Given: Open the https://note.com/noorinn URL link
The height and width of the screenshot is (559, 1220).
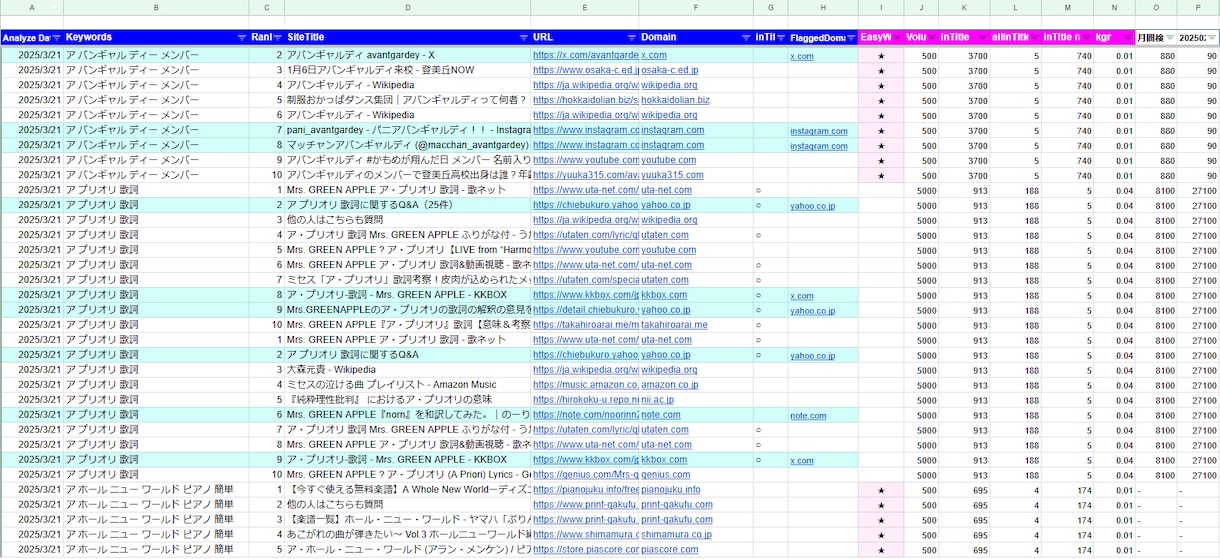Looking at the screenshot, I should click(x=585, y=415).
